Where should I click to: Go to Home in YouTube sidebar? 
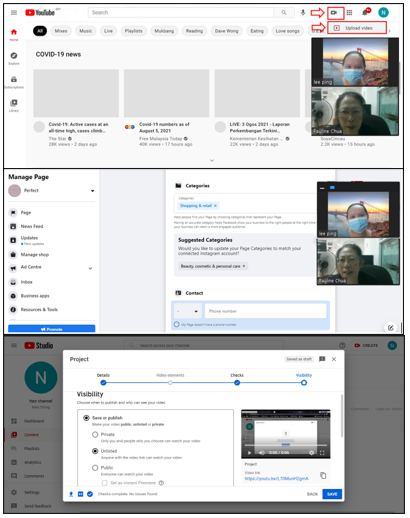[14, 35]
